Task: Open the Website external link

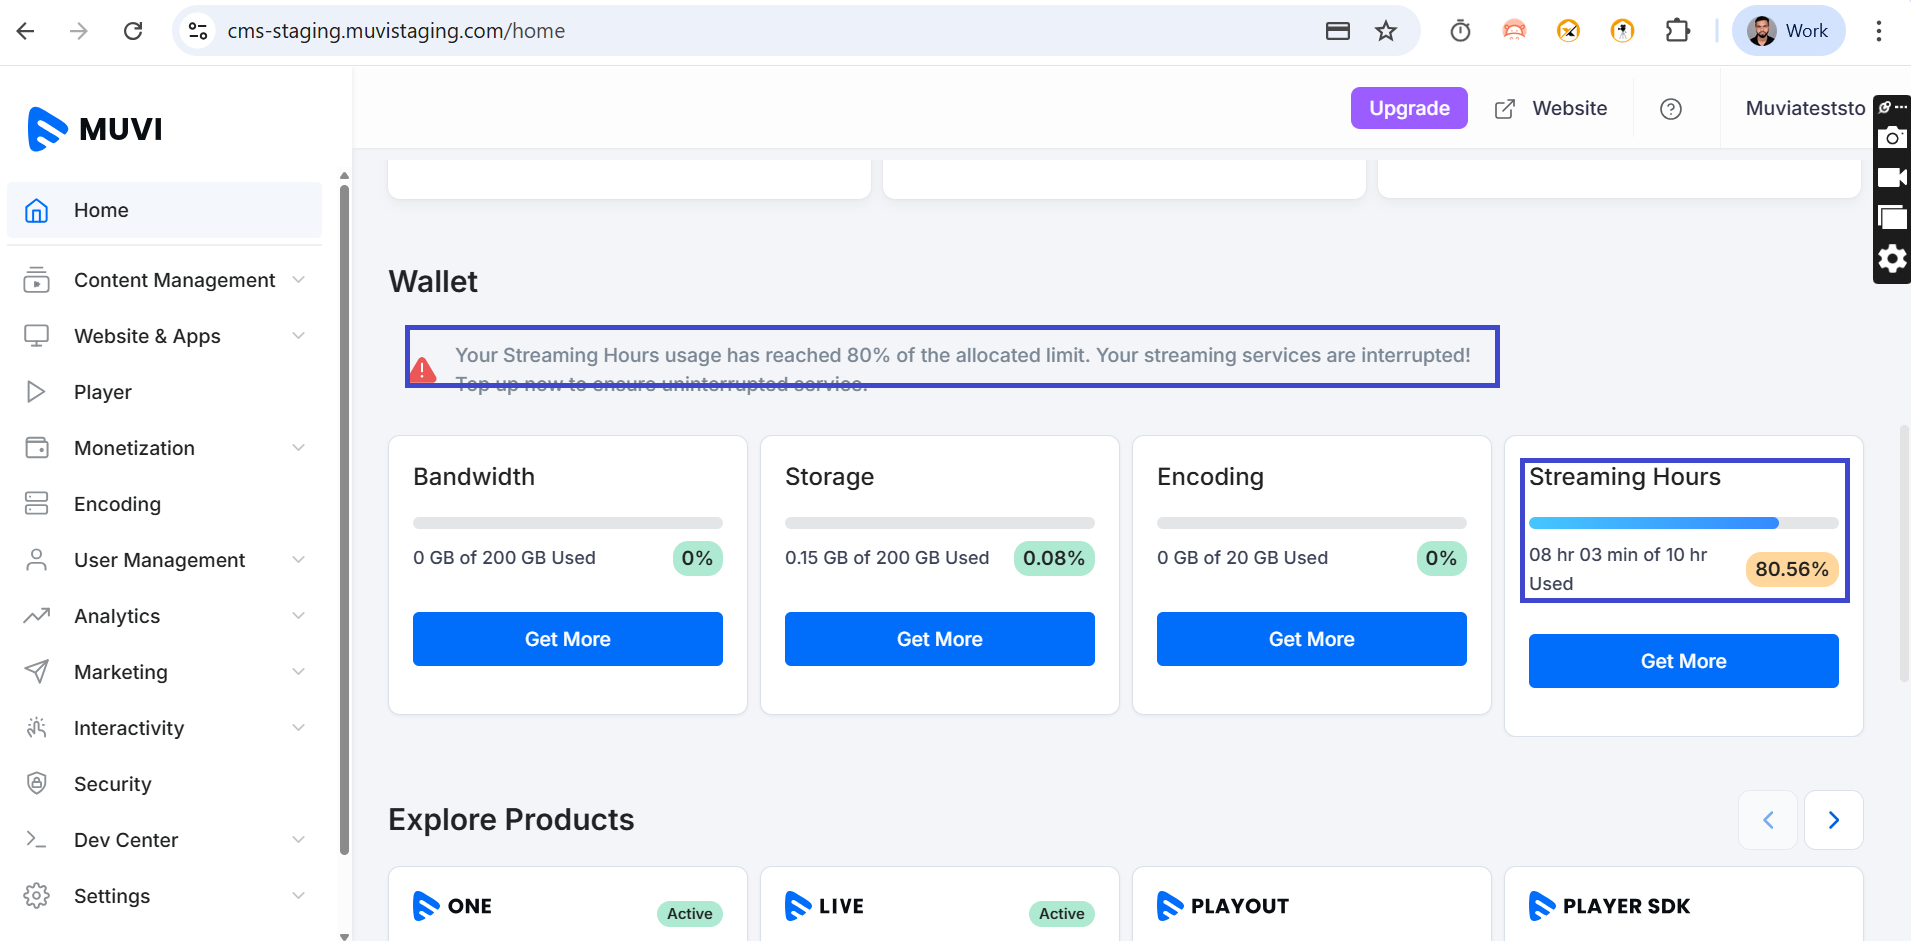Action: point(1550,108)
